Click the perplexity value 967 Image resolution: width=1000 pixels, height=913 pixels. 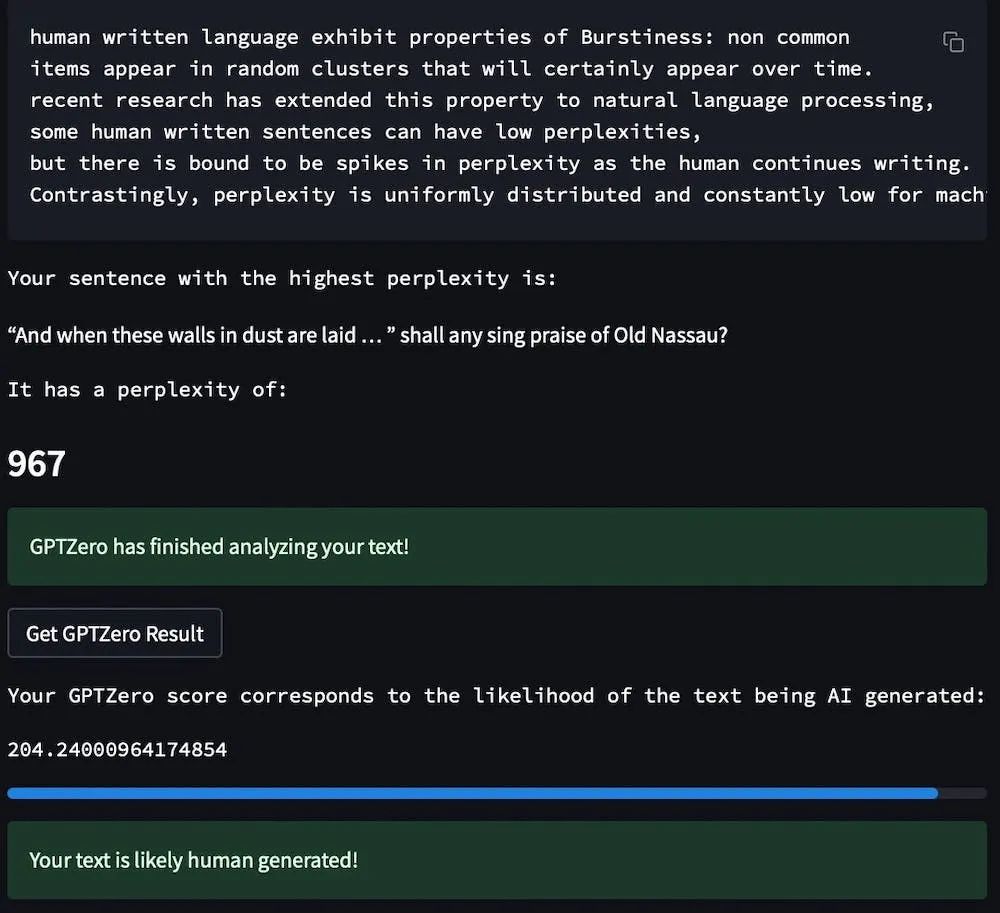click(x=36, y=464)
